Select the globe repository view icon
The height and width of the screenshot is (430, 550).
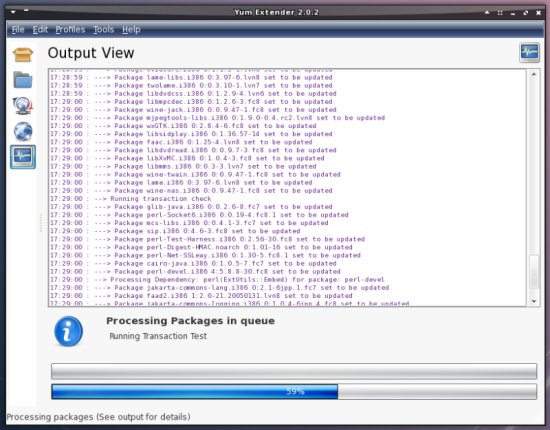[23, 131]
